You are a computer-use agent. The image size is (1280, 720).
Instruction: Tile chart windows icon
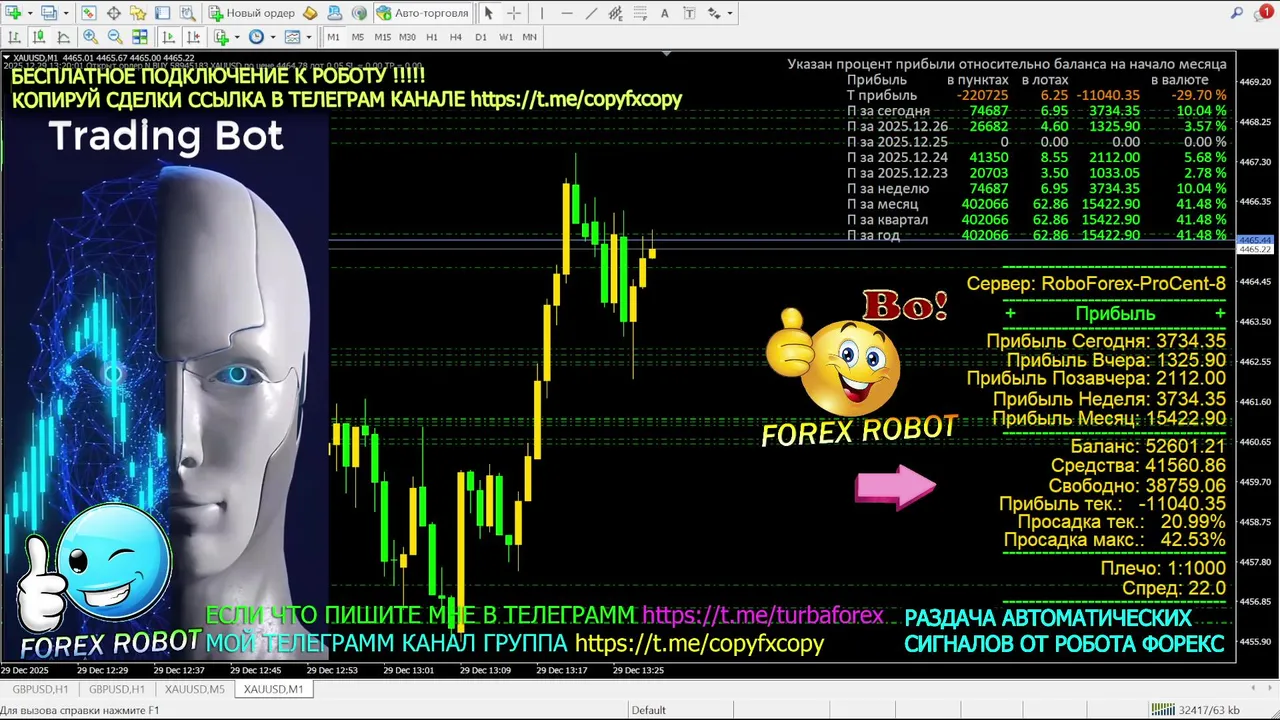point(140,37)
